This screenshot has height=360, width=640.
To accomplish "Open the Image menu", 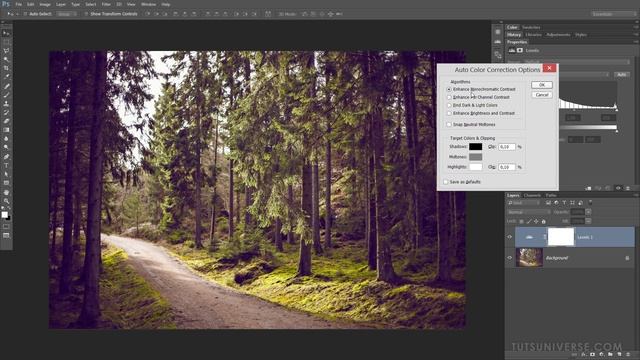I will (45, 4).
